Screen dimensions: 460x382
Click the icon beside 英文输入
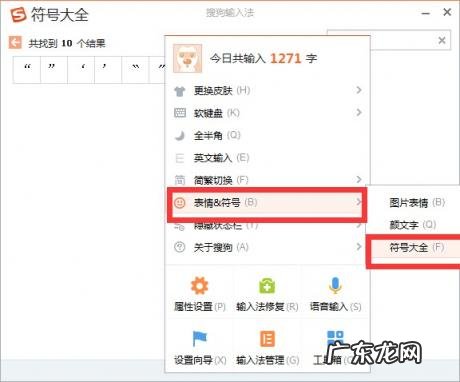click(180, 158)
